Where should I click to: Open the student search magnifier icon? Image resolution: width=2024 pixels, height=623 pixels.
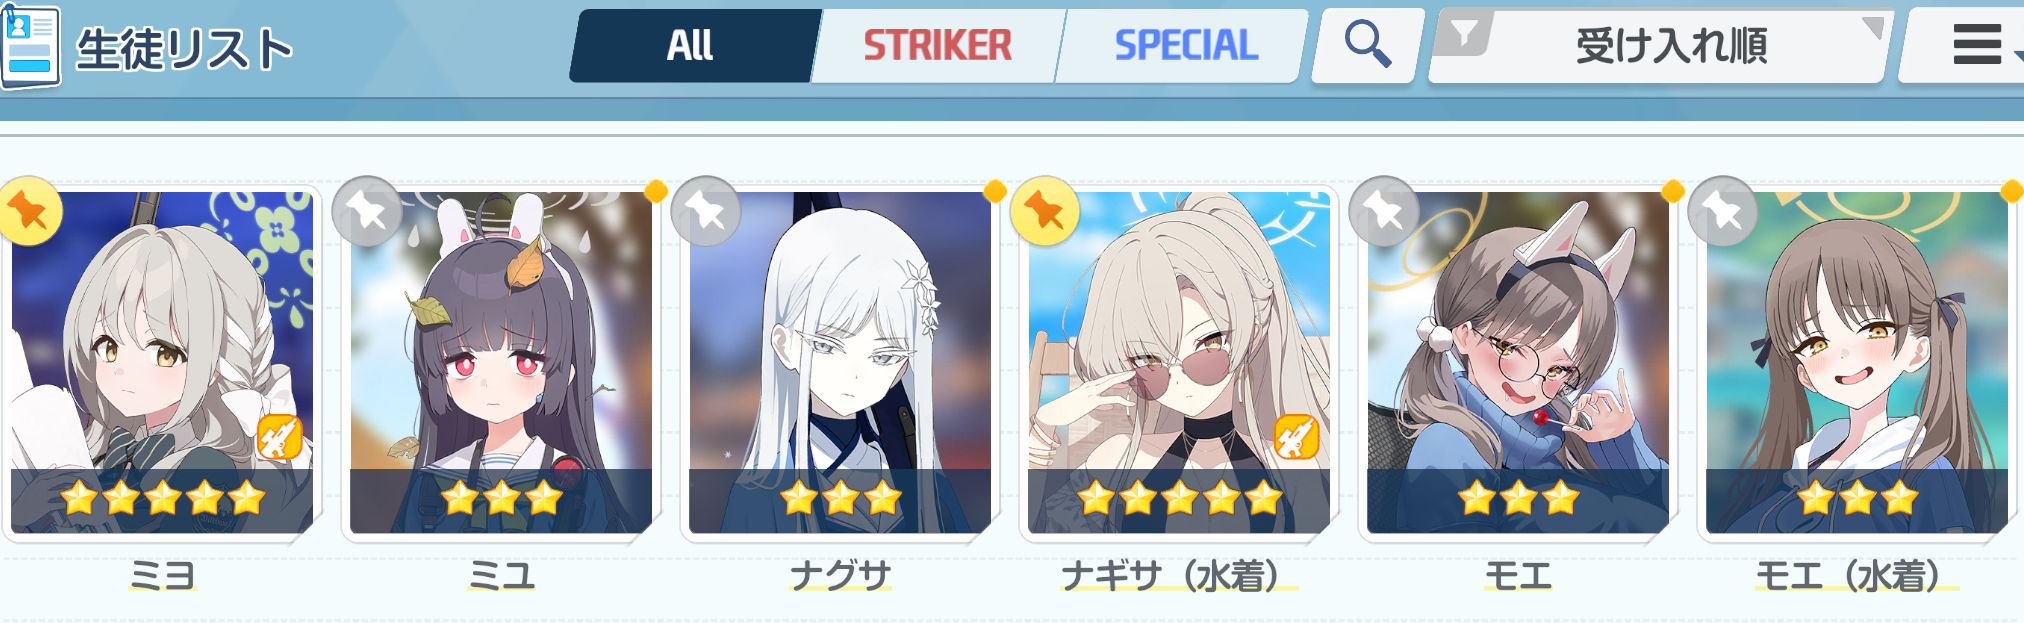(x=1367, y=45)
